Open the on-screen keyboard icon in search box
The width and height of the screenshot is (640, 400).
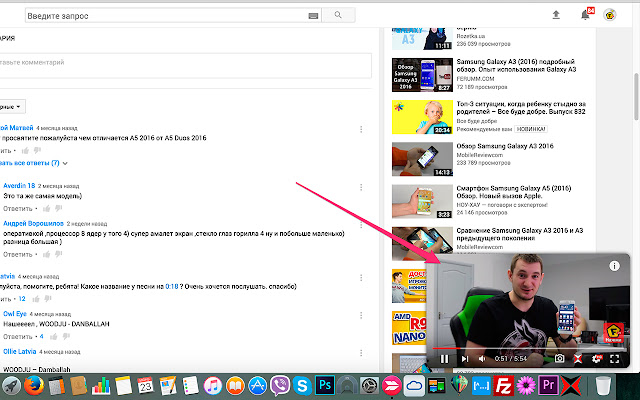tap(313, 16)
